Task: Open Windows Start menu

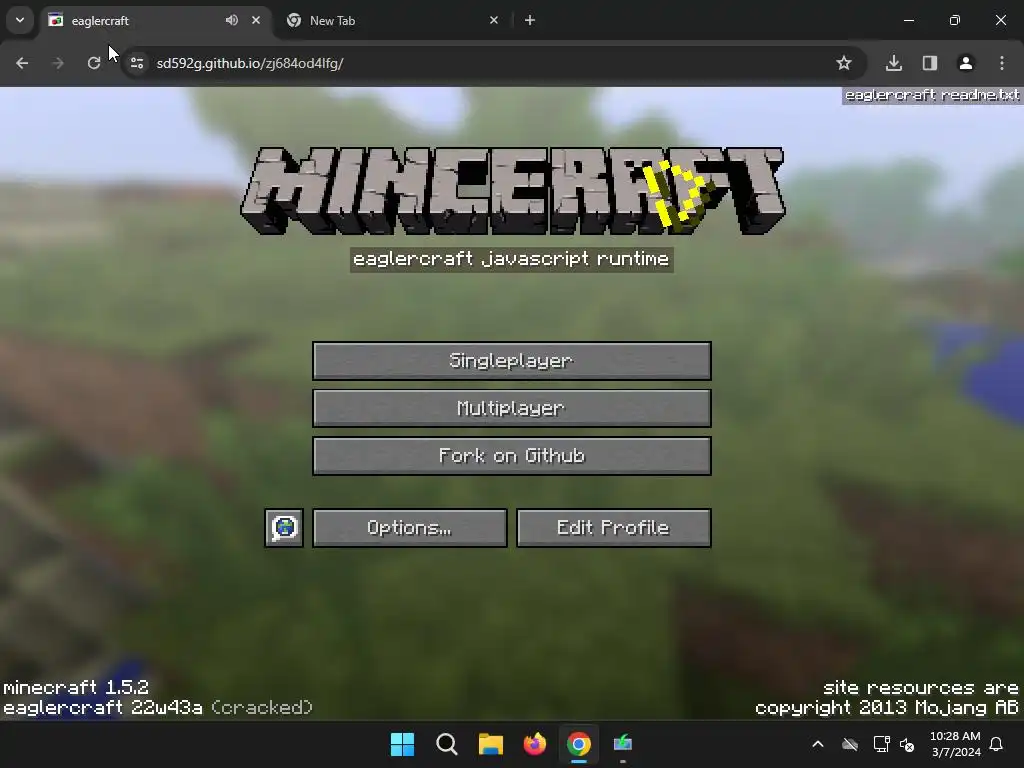Action: coord(402,744)
